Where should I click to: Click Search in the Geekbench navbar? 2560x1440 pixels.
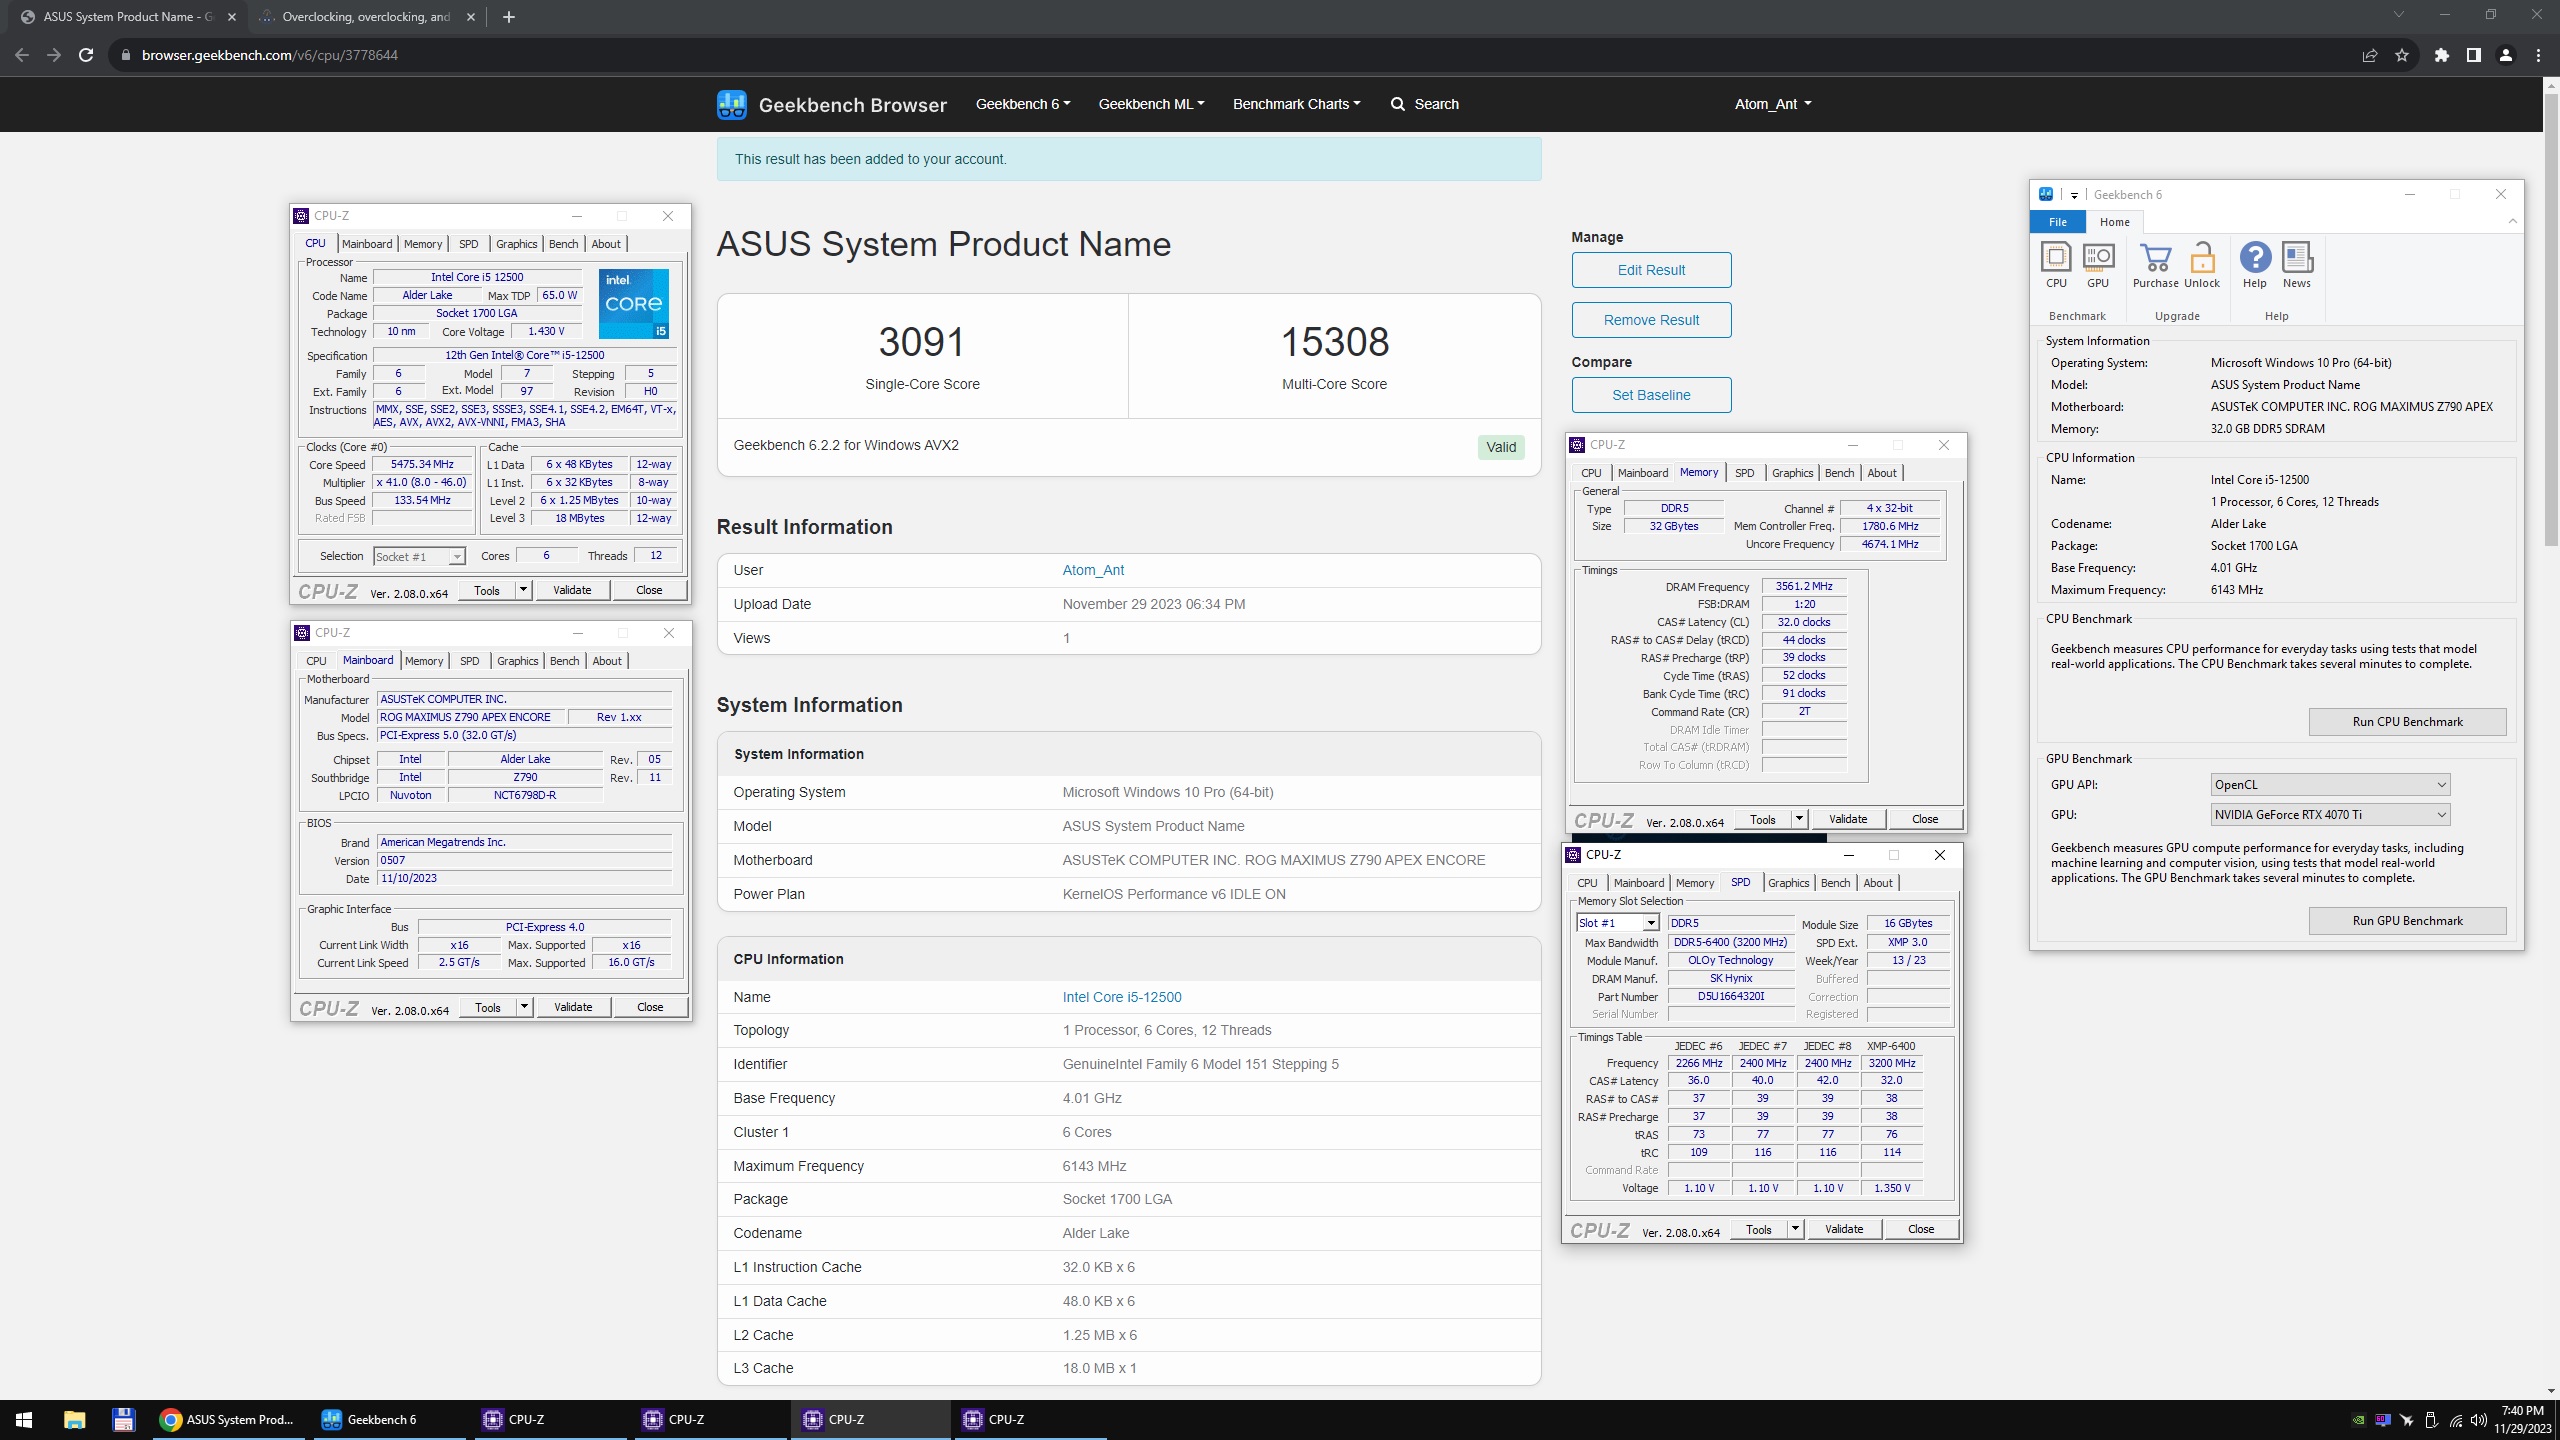pos(1425,104)
